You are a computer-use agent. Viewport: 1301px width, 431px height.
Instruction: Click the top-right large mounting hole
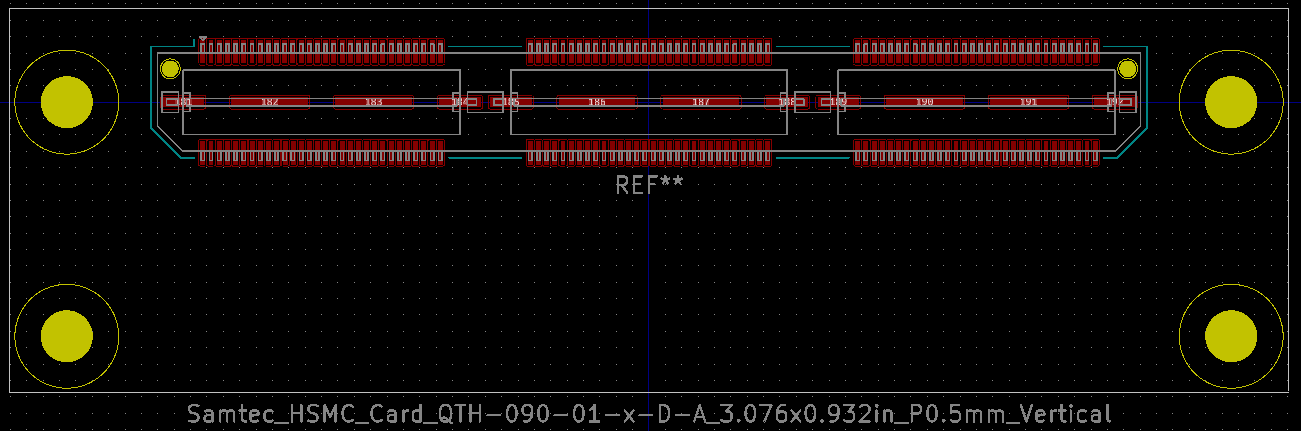click(x=1230, y=102)
